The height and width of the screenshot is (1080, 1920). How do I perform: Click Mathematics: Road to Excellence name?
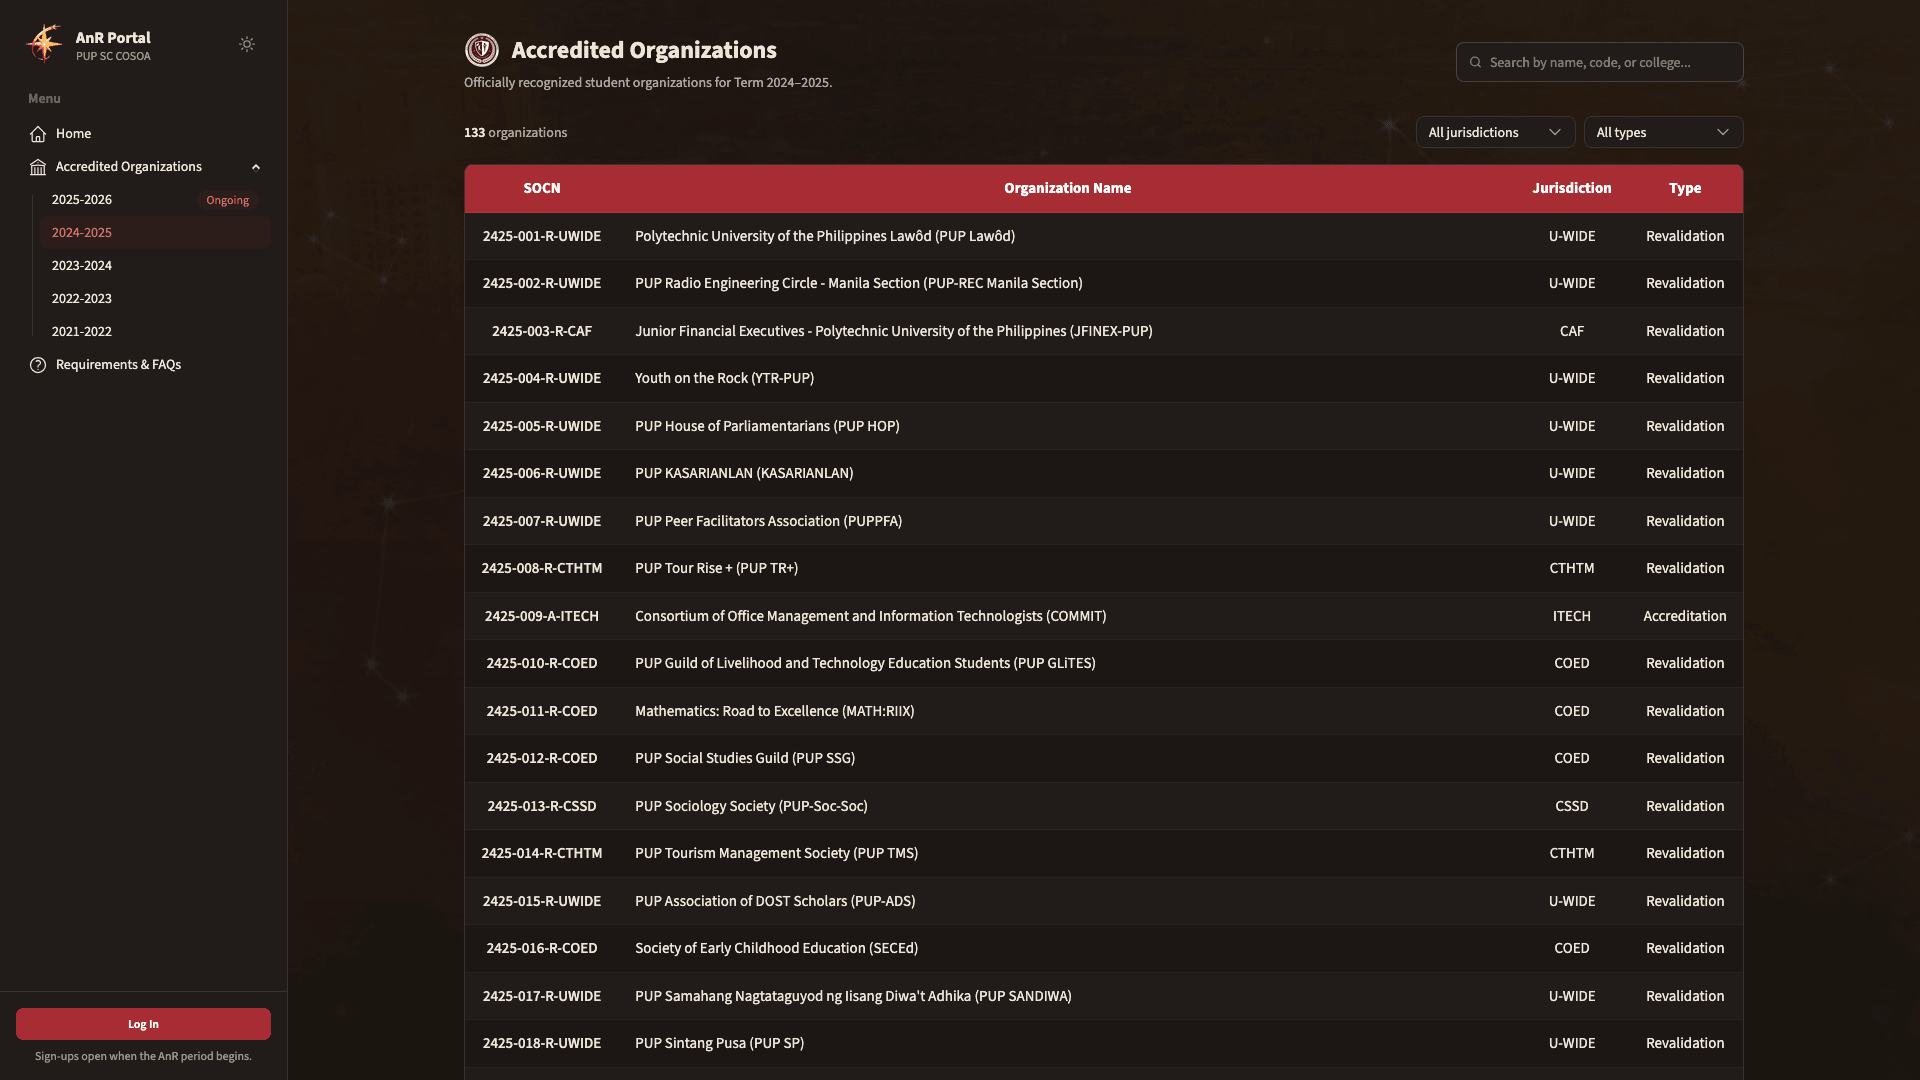(x=774, y=711)
